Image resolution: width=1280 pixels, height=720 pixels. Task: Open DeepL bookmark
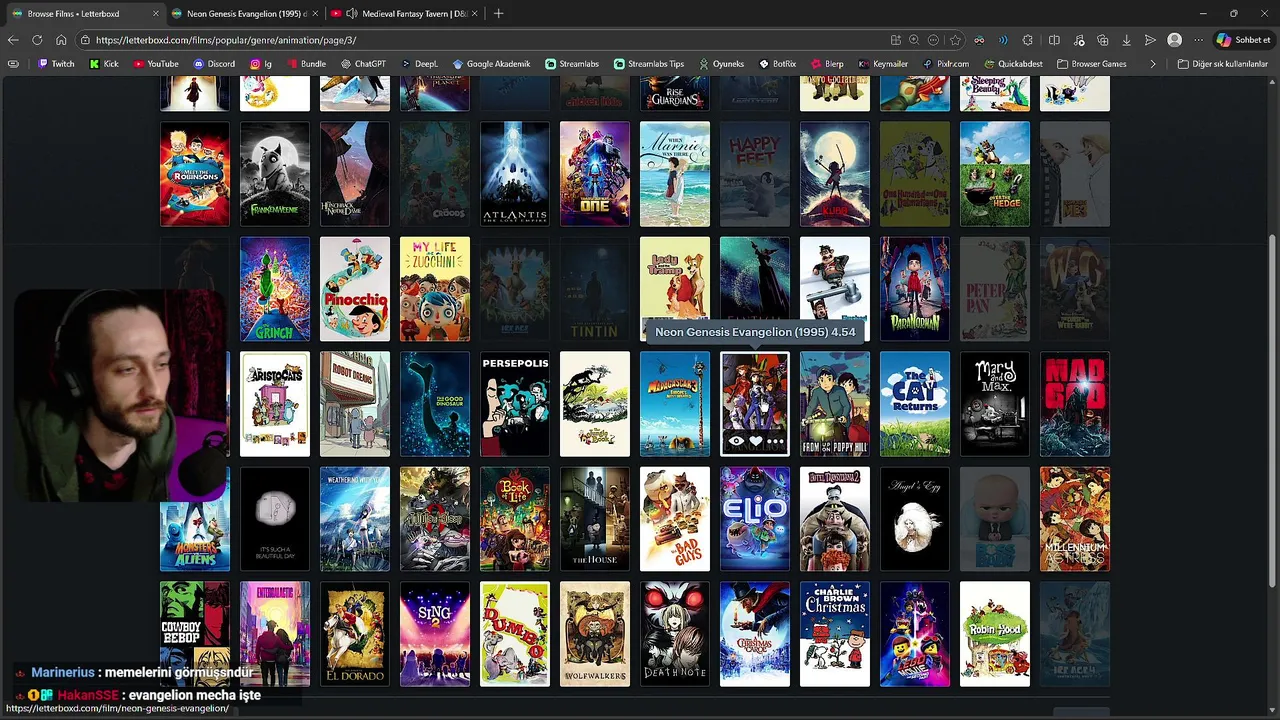pyautogui.click(x=419, y=64)
